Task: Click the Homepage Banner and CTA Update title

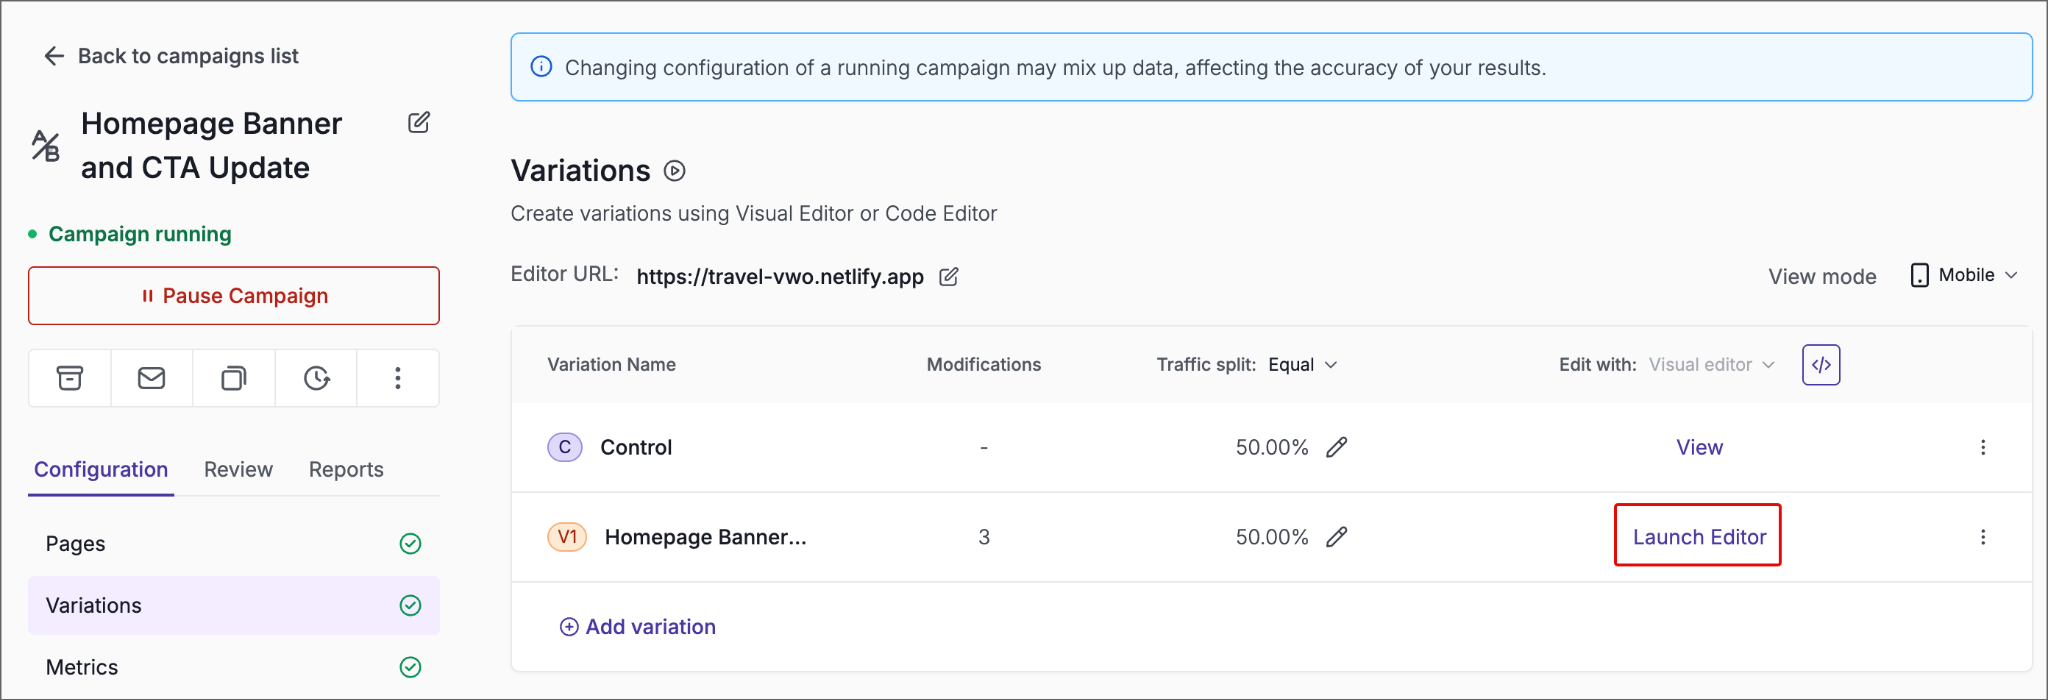Action: [x=212, y=146]
